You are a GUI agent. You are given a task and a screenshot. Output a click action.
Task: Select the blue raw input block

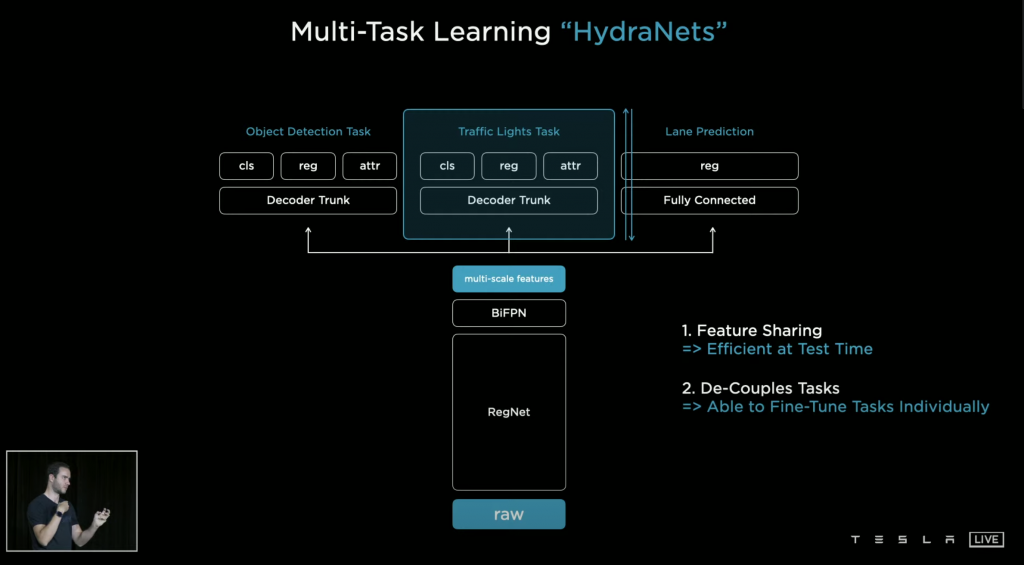pyautogui.click(x=509, y=514)
